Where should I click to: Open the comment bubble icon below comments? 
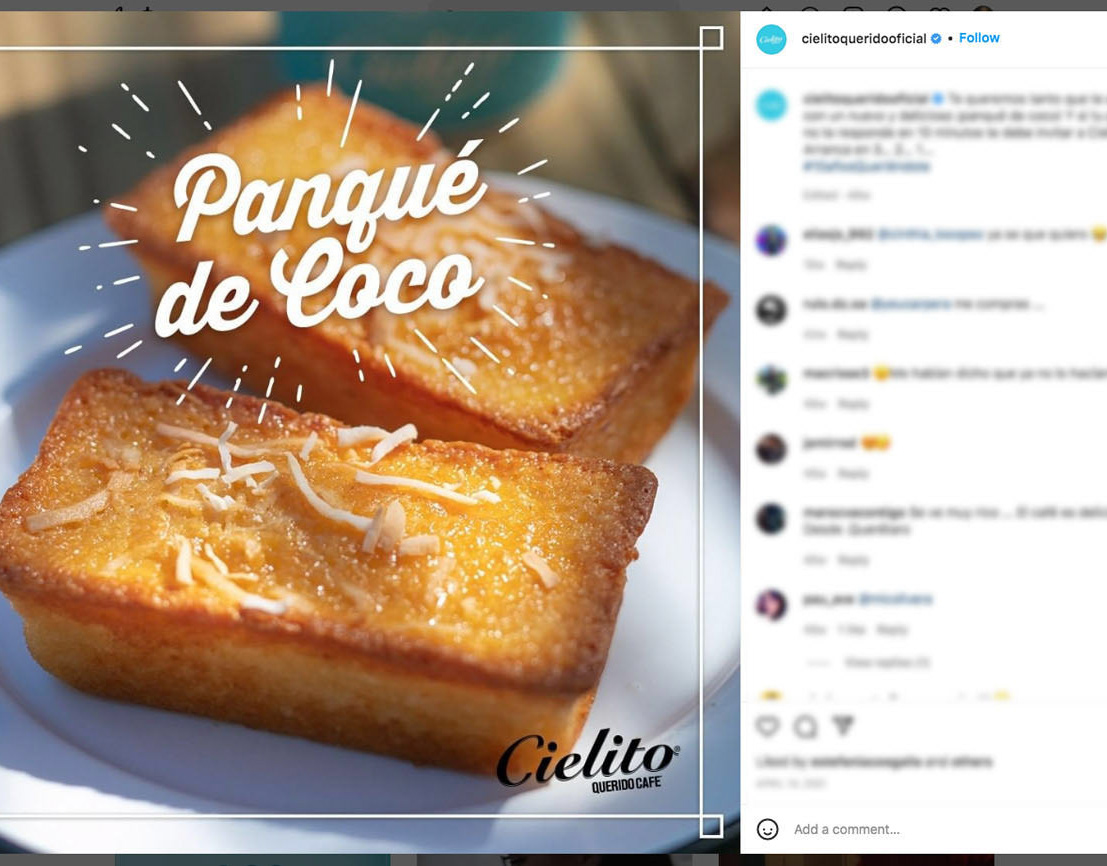click(806, 726)
